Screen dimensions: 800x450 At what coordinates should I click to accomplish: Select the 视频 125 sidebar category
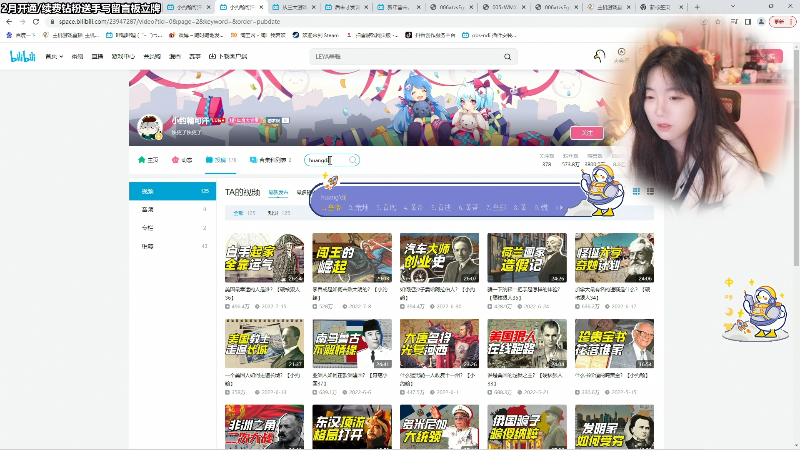coord(172,191)
